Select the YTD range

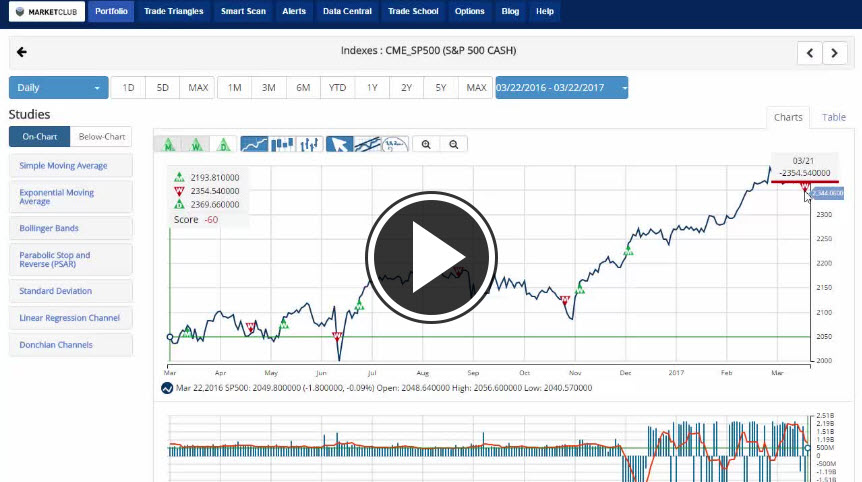click(338, 88)
